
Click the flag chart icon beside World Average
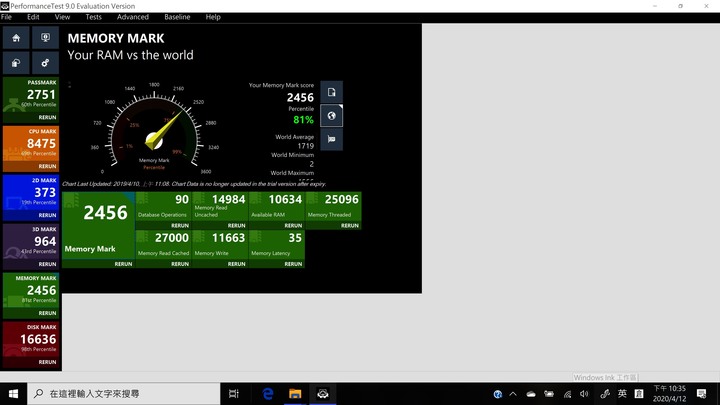coord(332,139)
